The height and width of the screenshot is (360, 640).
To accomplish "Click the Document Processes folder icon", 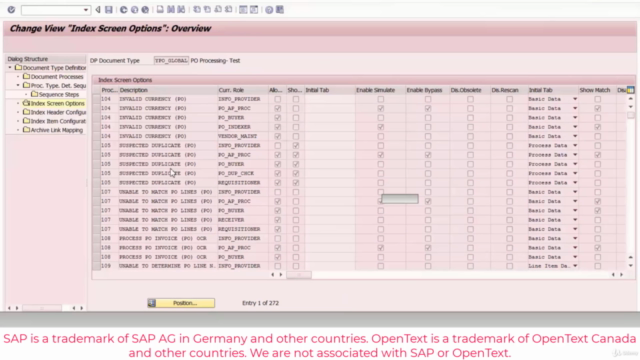I will click(27, 76).
